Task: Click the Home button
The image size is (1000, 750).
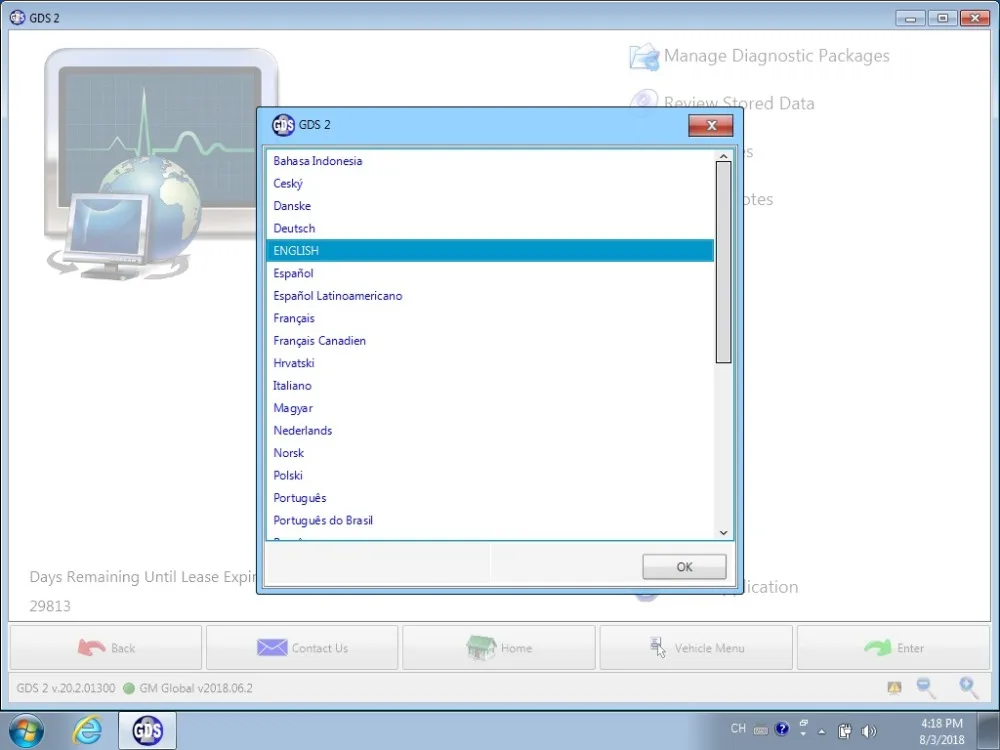Action: pyautogui.click(x=499, y=648)
